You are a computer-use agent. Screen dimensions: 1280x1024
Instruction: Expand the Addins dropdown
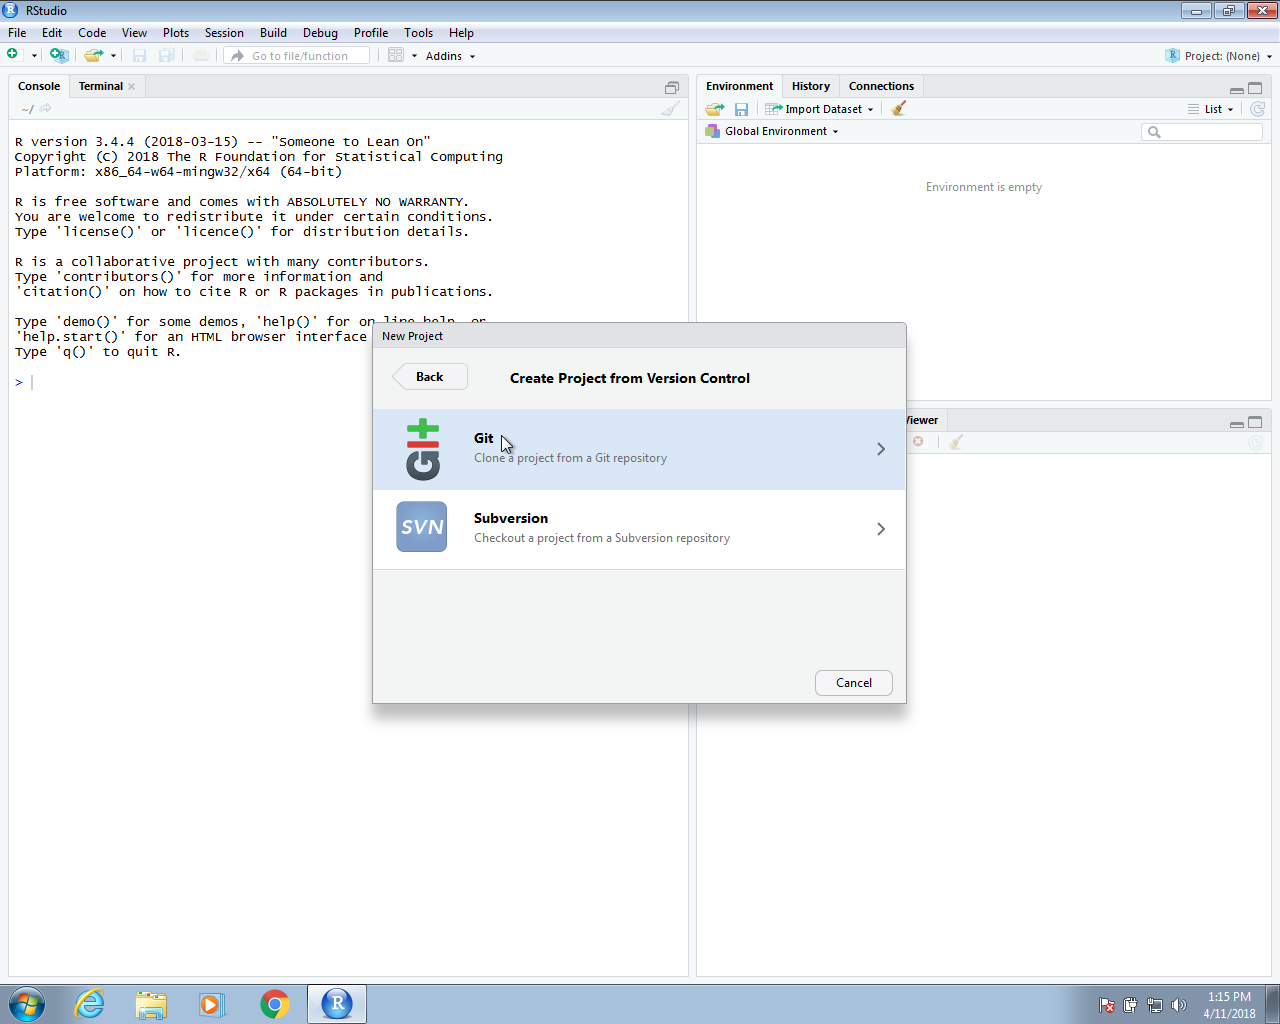coord(450,56)
